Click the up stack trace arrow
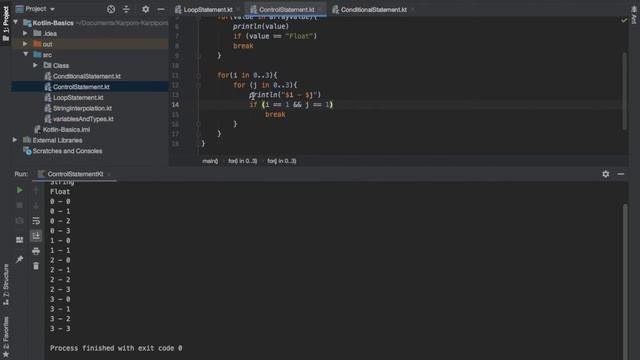Viewport: 640px width, 360px height. coord(36,190)
